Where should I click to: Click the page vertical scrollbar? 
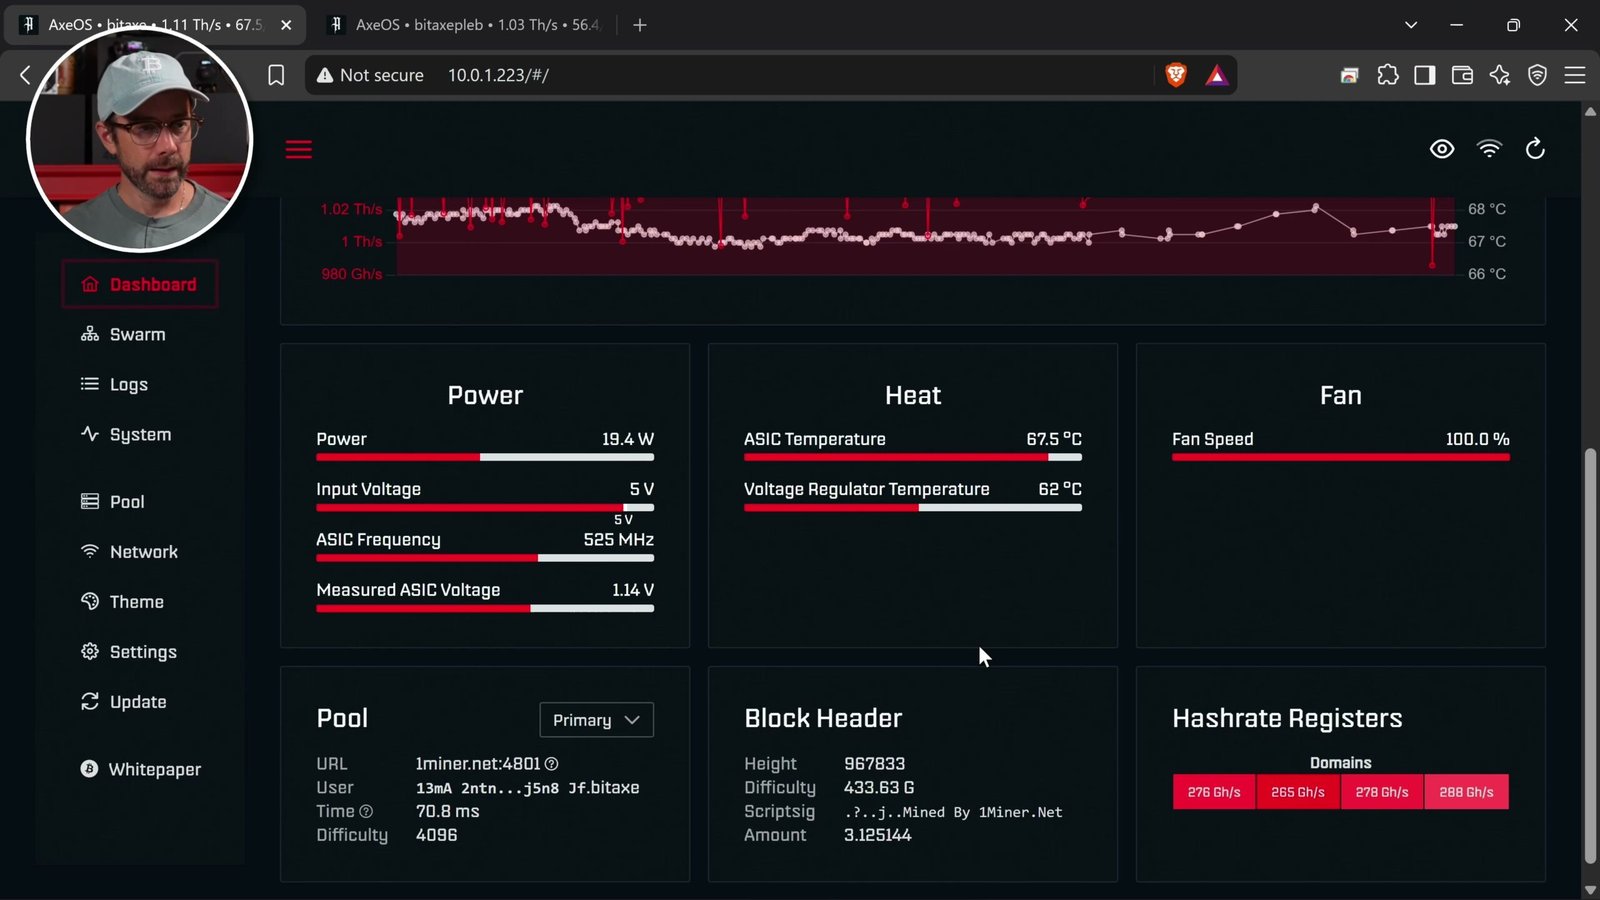coord(1590,657)
